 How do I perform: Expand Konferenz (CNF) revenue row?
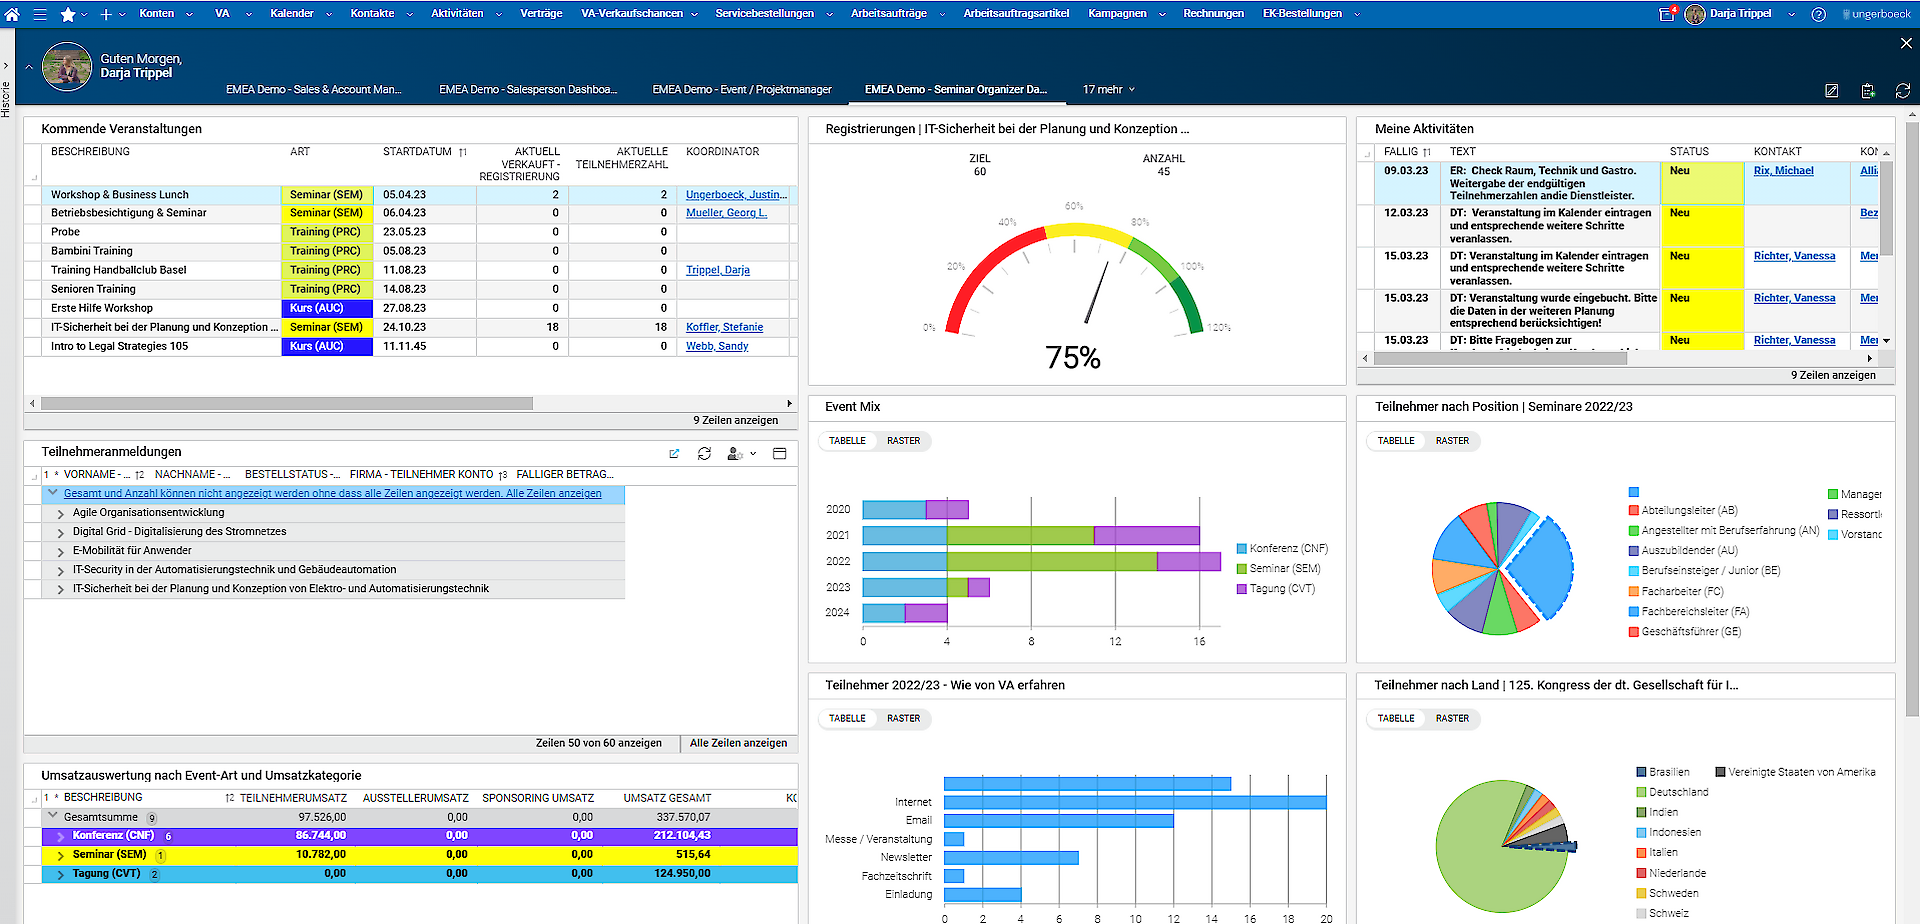60,836
